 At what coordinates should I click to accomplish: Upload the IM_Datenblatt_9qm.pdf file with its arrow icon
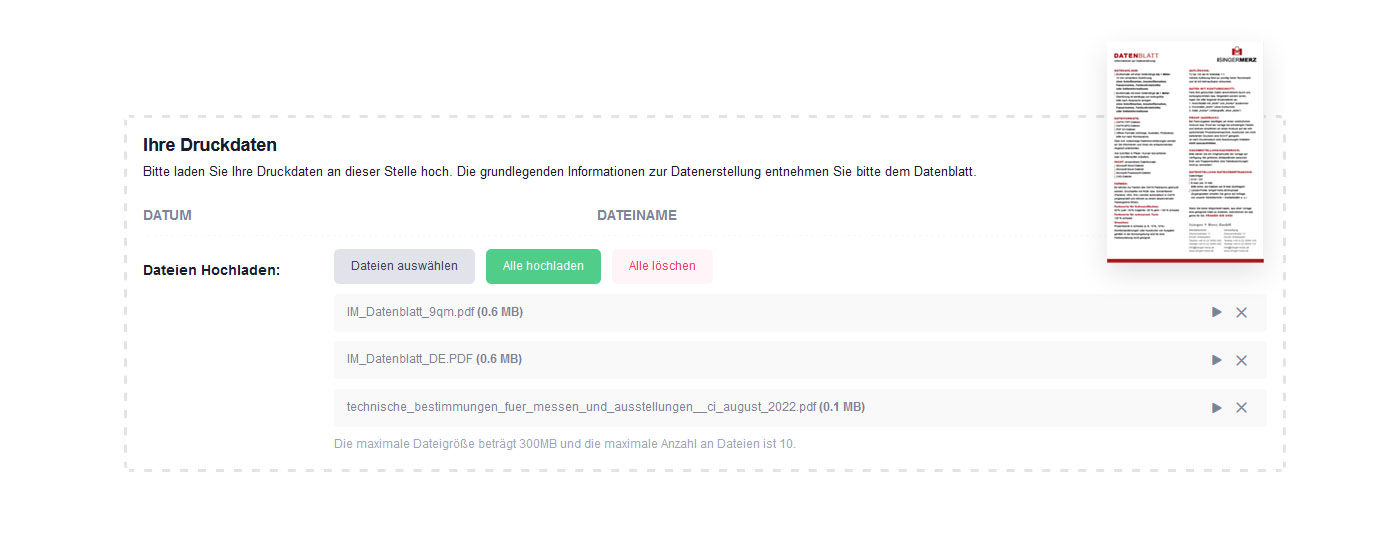click(x=1216, y=312)
